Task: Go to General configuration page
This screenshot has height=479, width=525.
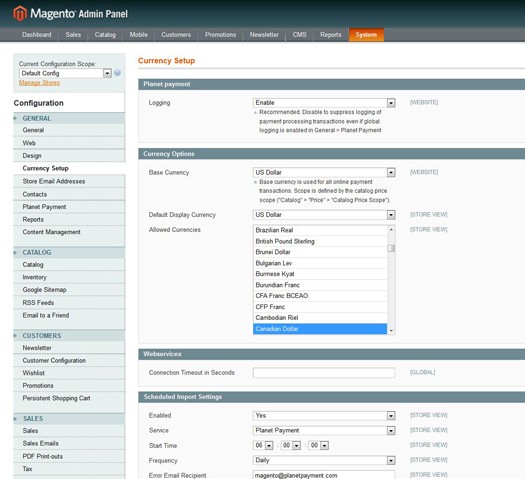Action: click(69, 130)
